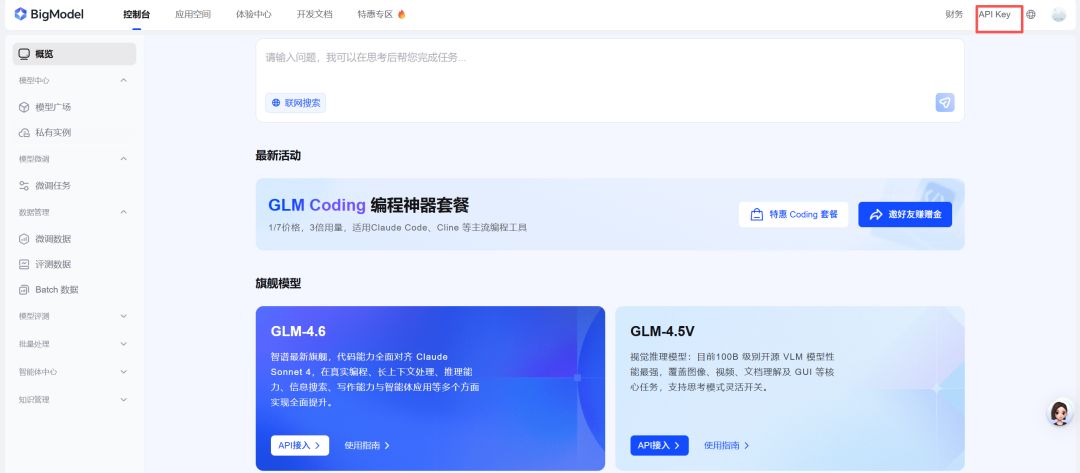Open the 财务 page
This screenshot has width=1080, height=473.
click(x=954, y=14)
